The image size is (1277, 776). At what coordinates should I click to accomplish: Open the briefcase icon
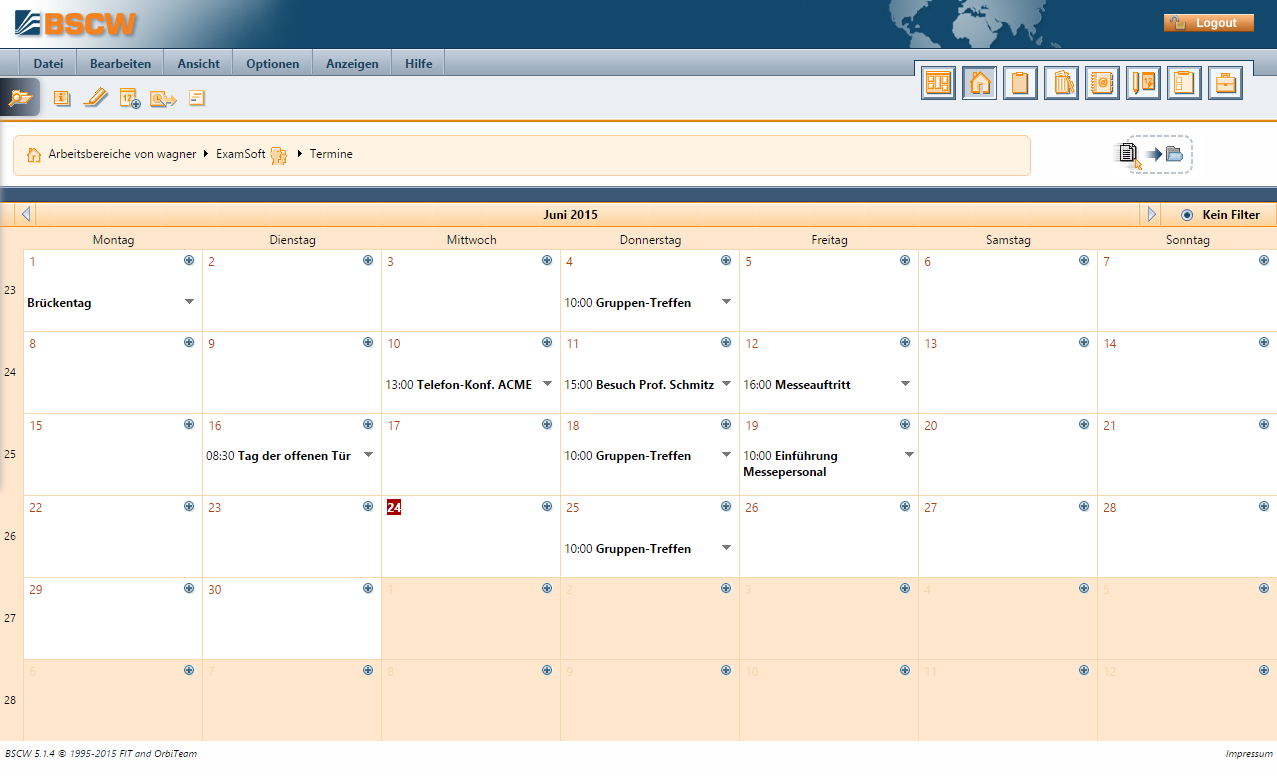1225,83
